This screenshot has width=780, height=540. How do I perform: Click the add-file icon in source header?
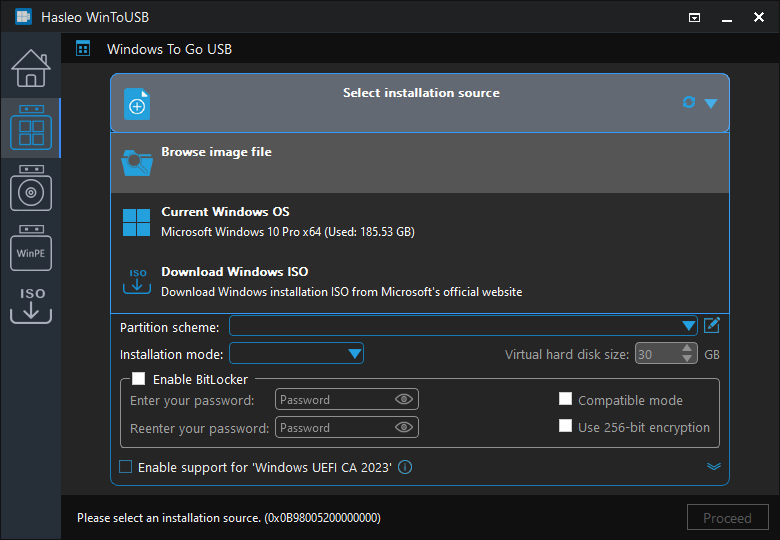137,104
